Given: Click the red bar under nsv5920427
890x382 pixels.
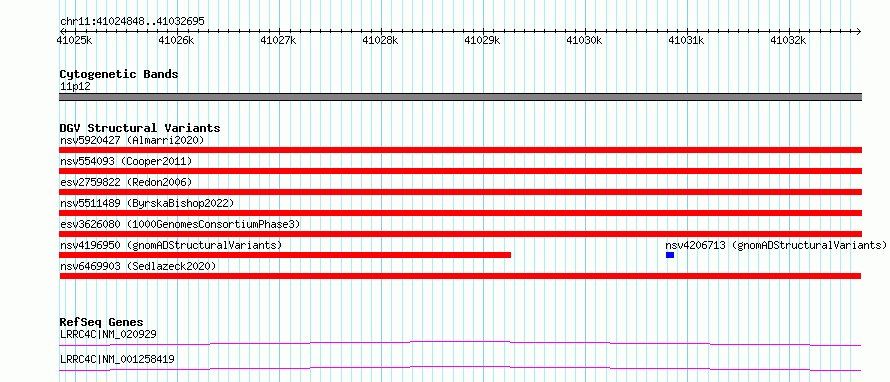Looking at the screenshot, I should [x=460, y=150].
